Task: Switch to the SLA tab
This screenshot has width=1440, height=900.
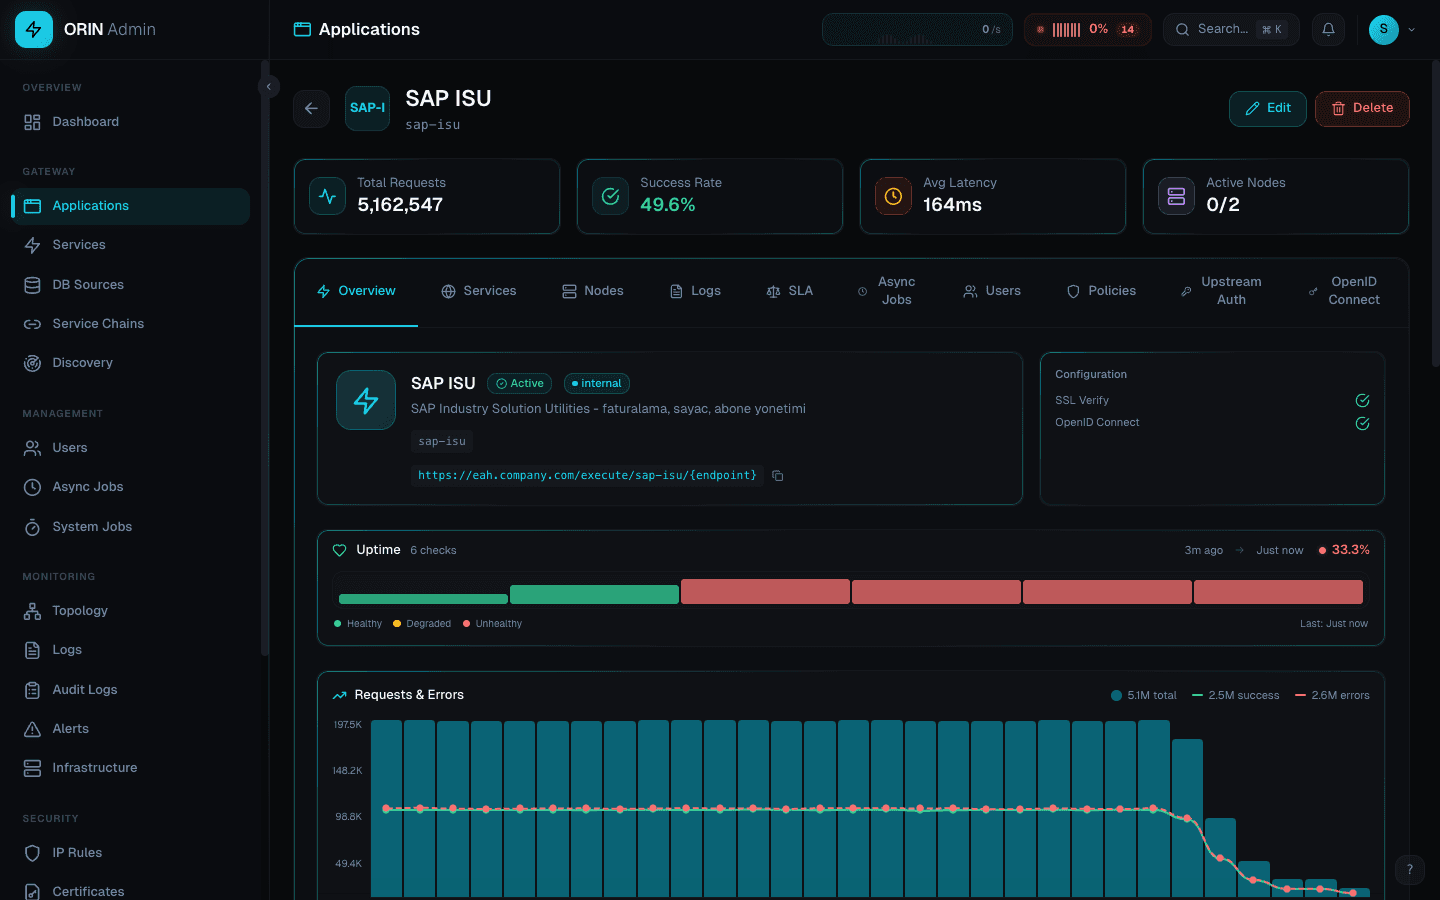Action: [x=789, y=291]
